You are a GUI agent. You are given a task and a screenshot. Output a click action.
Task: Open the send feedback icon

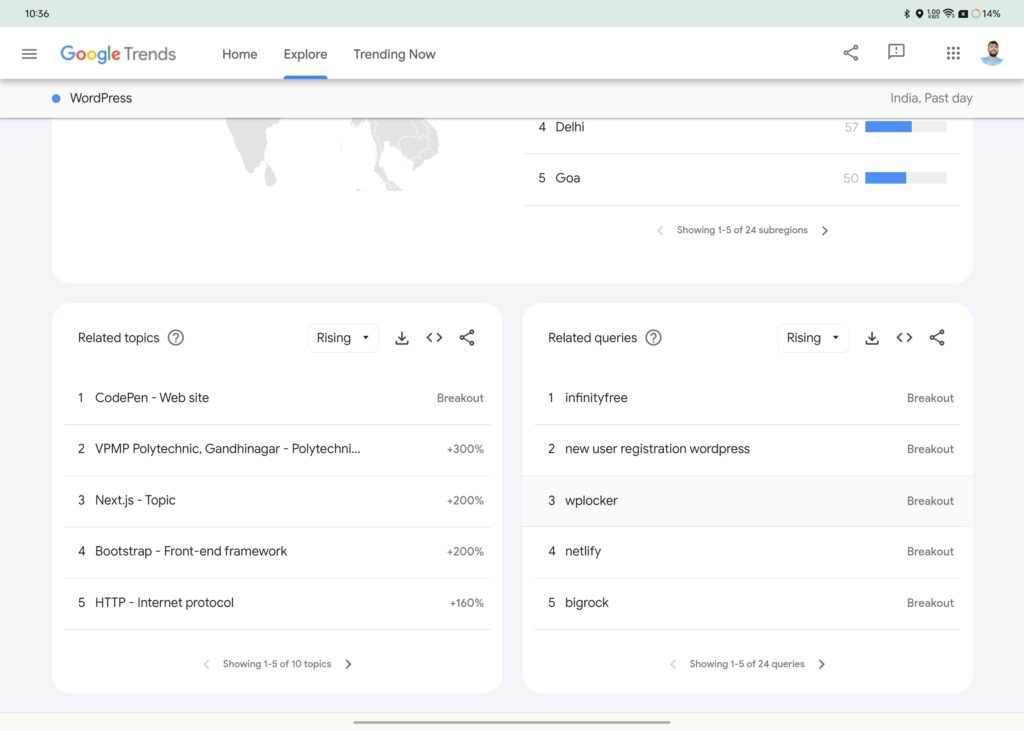coord(896,53)
